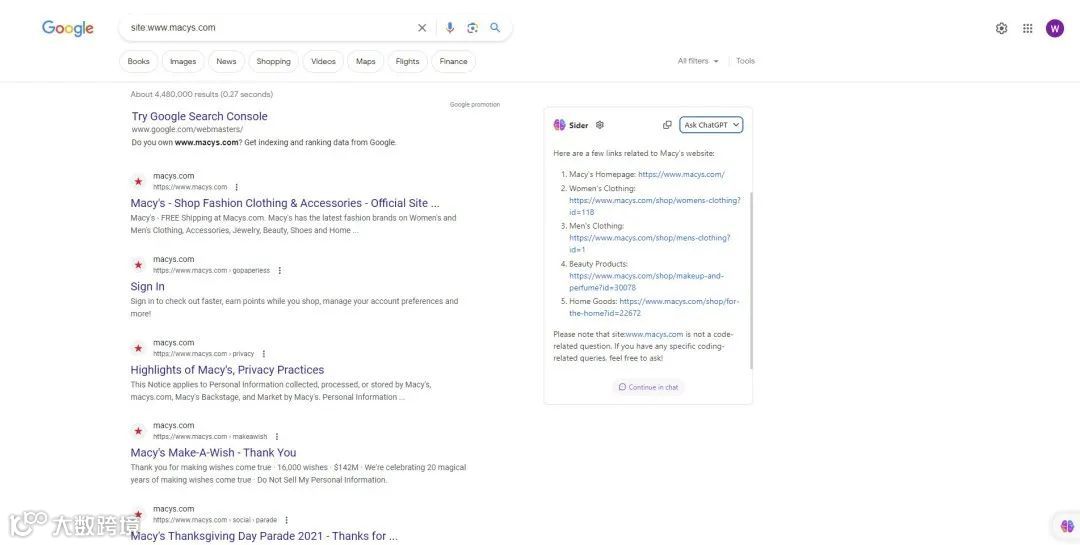Open Macy's Shop Fashion Clothing official site result
The width and height of the screenshot is (1080, 545).
pos(284,203)
